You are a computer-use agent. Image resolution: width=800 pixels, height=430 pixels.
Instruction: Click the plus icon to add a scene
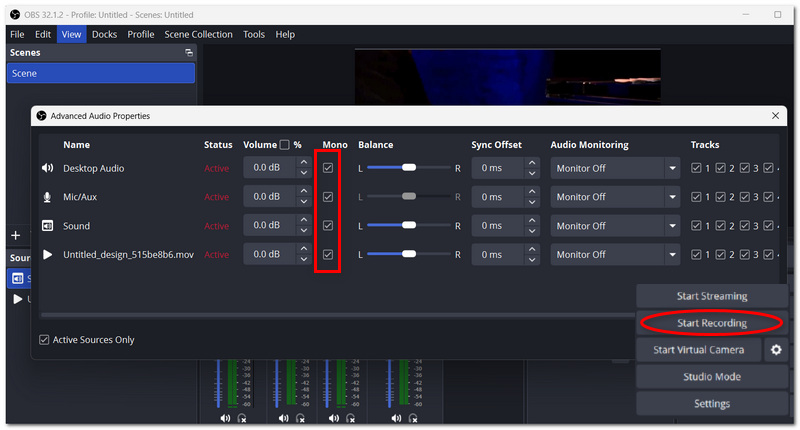[15, 235]
